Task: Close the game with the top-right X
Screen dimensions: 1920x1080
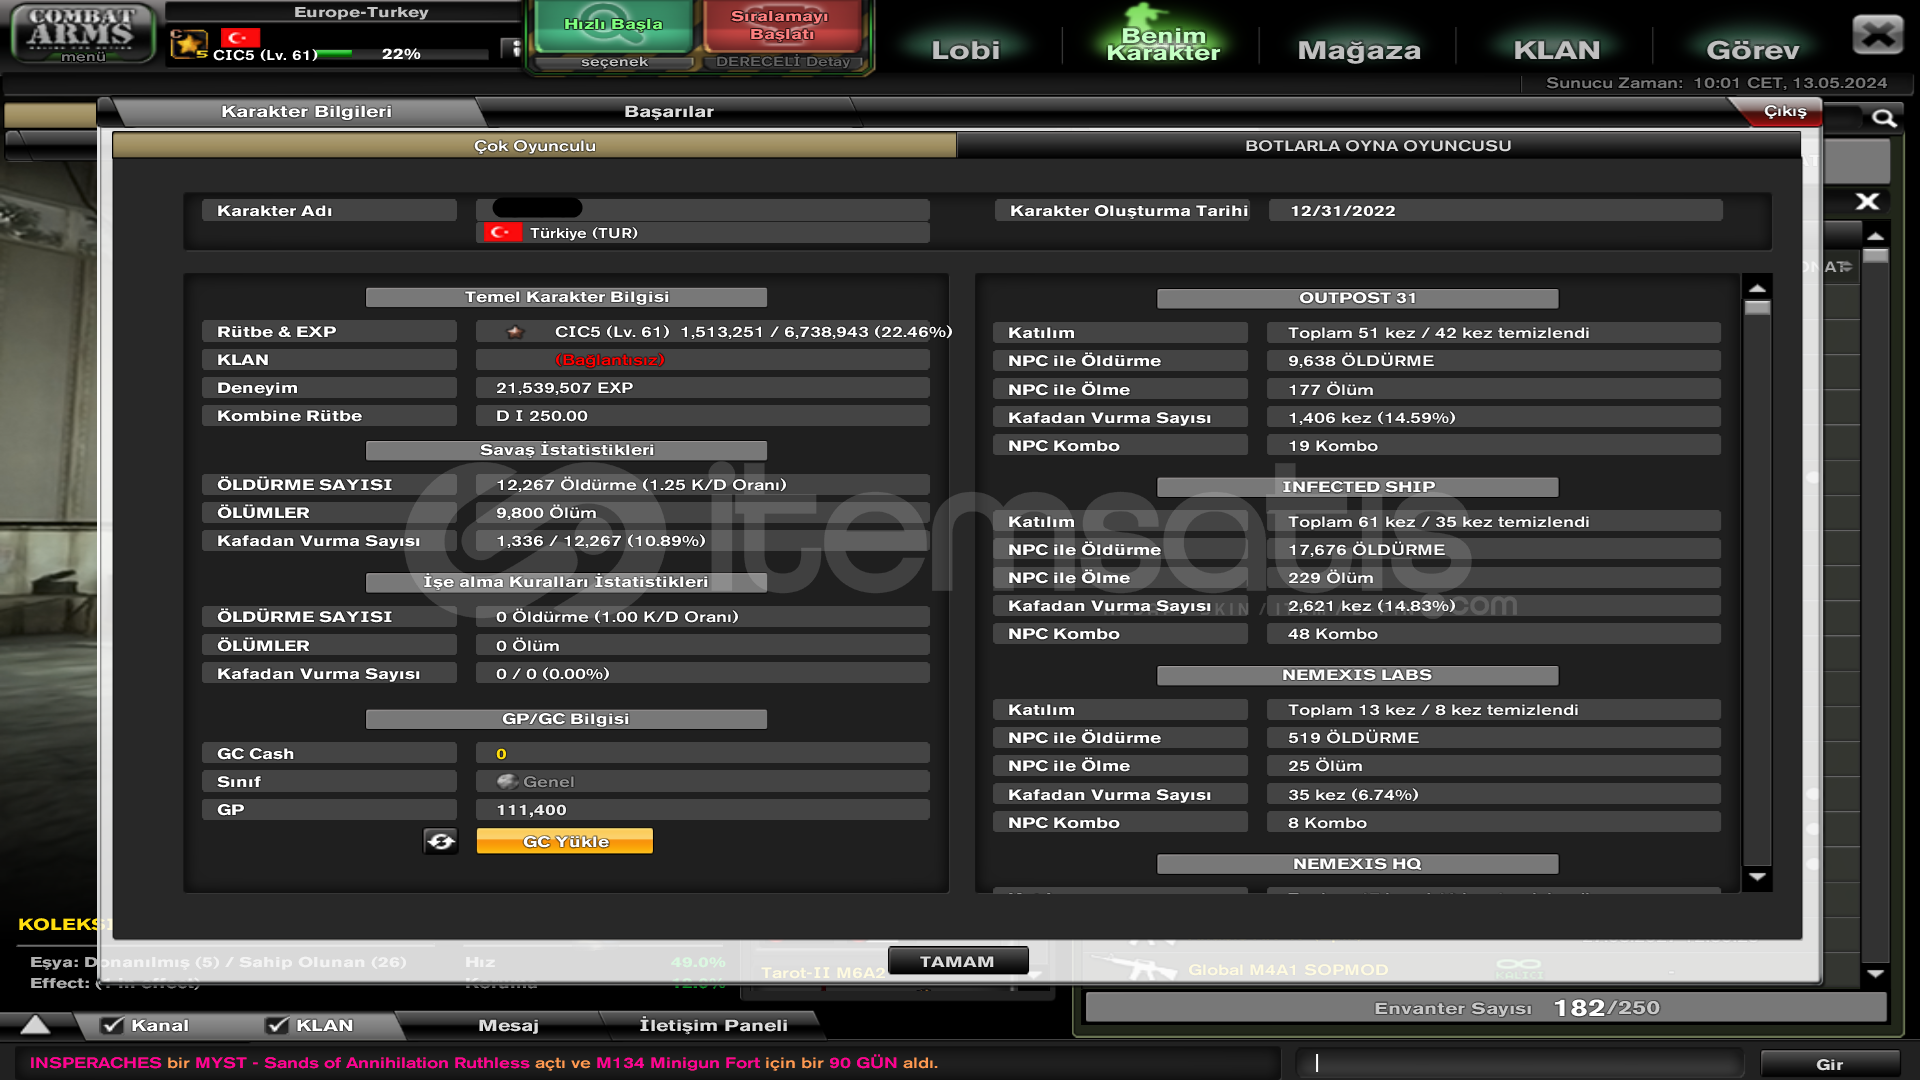Action: click(x=1877, y=35)
